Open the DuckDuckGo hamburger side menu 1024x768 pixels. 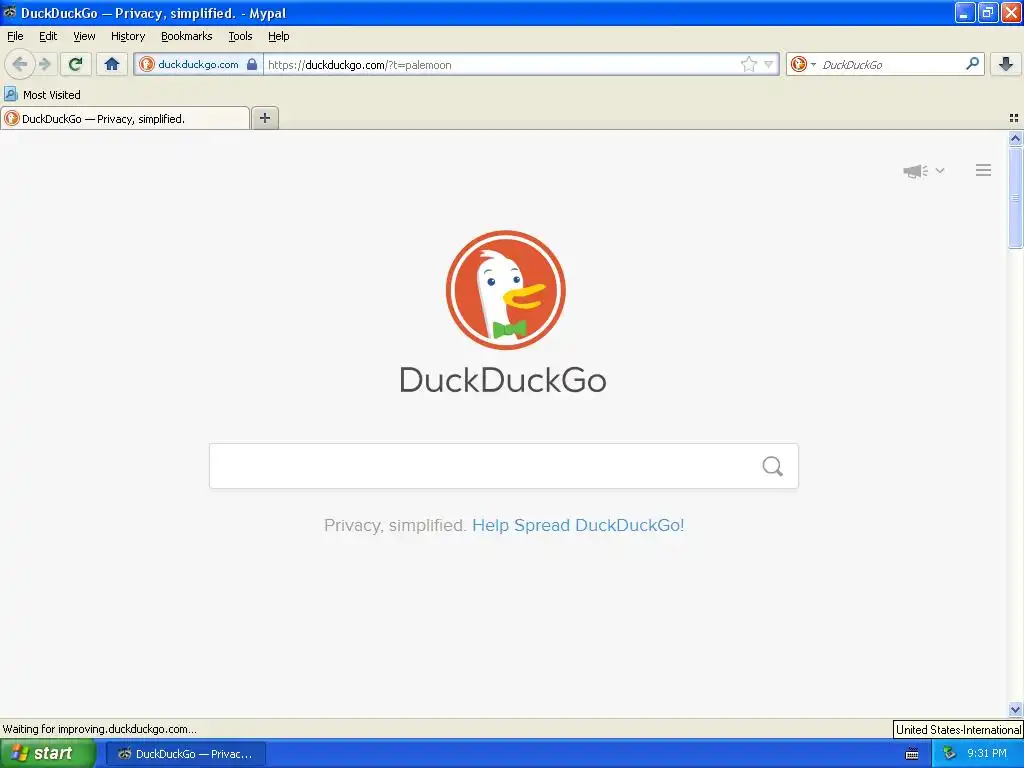tap(984, 170)
